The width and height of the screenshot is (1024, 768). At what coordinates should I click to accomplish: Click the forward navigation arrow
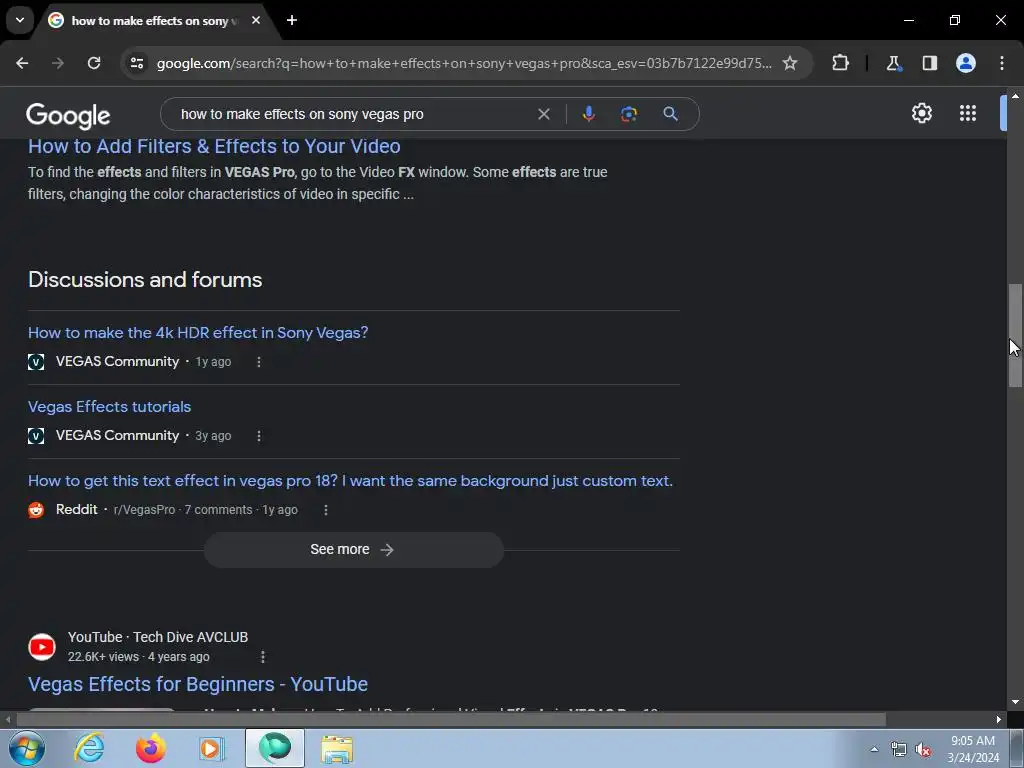[x=58, y=63]
